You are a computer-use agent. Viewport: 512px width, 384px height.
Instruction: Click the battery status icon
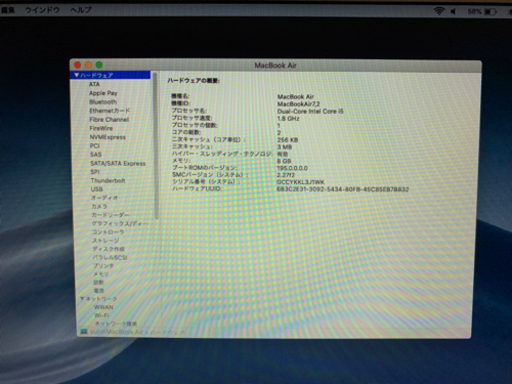(x=490, y=12)
